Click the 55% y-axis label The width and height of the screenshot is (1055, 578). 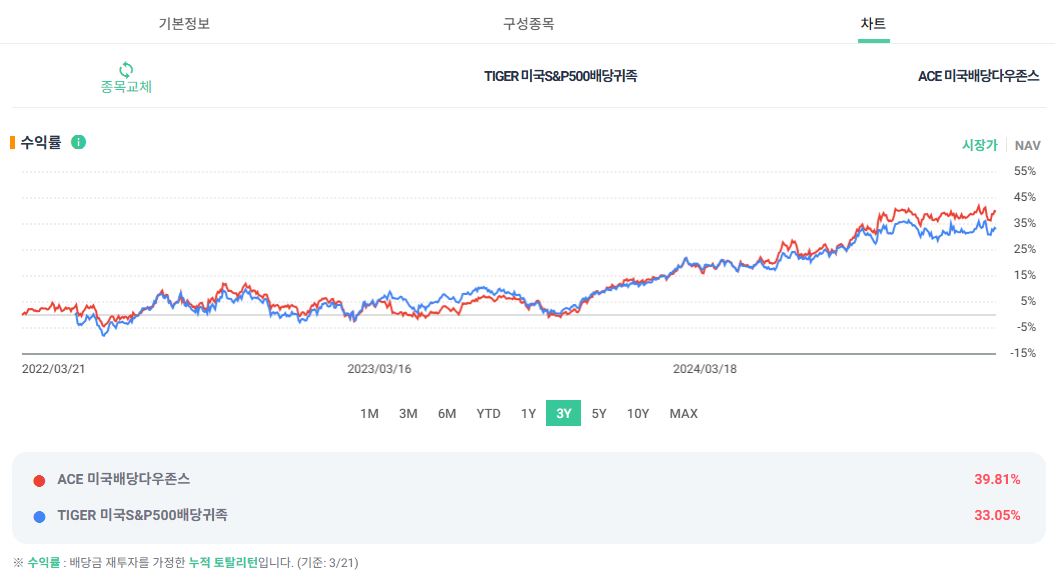point(1025,172)
